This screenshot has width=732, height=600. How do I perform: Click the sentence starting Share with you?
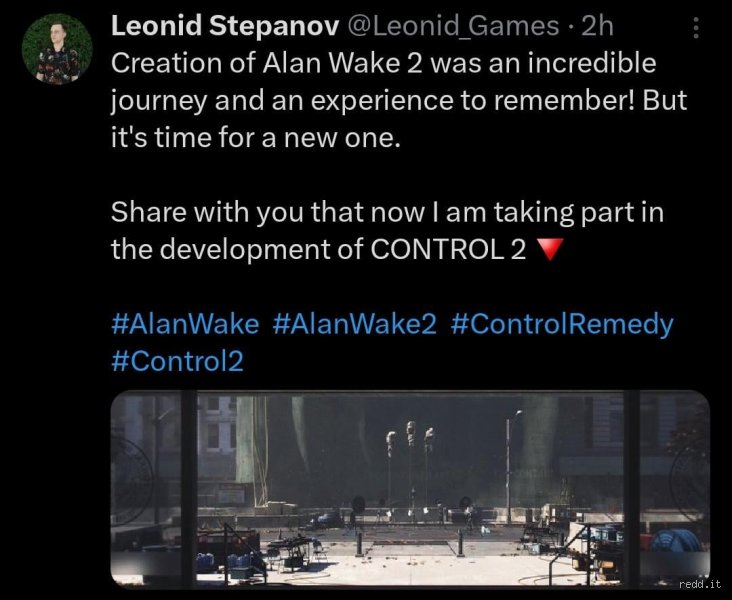click(x=387, y=231)
